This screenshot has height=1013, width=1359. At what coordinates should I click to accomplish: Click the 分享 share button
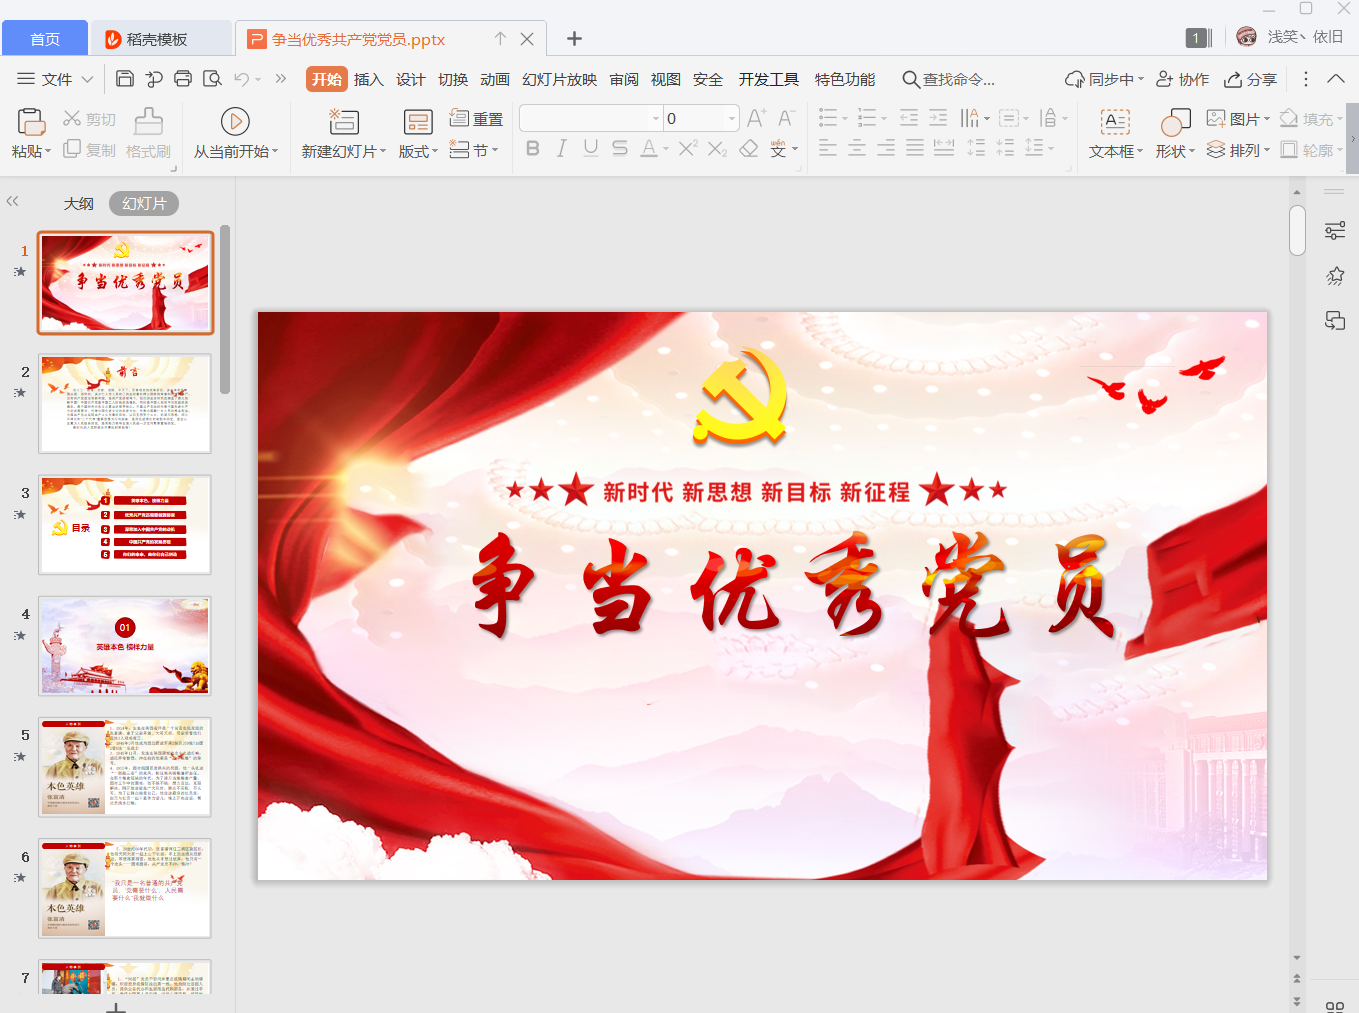[1251, 79]
